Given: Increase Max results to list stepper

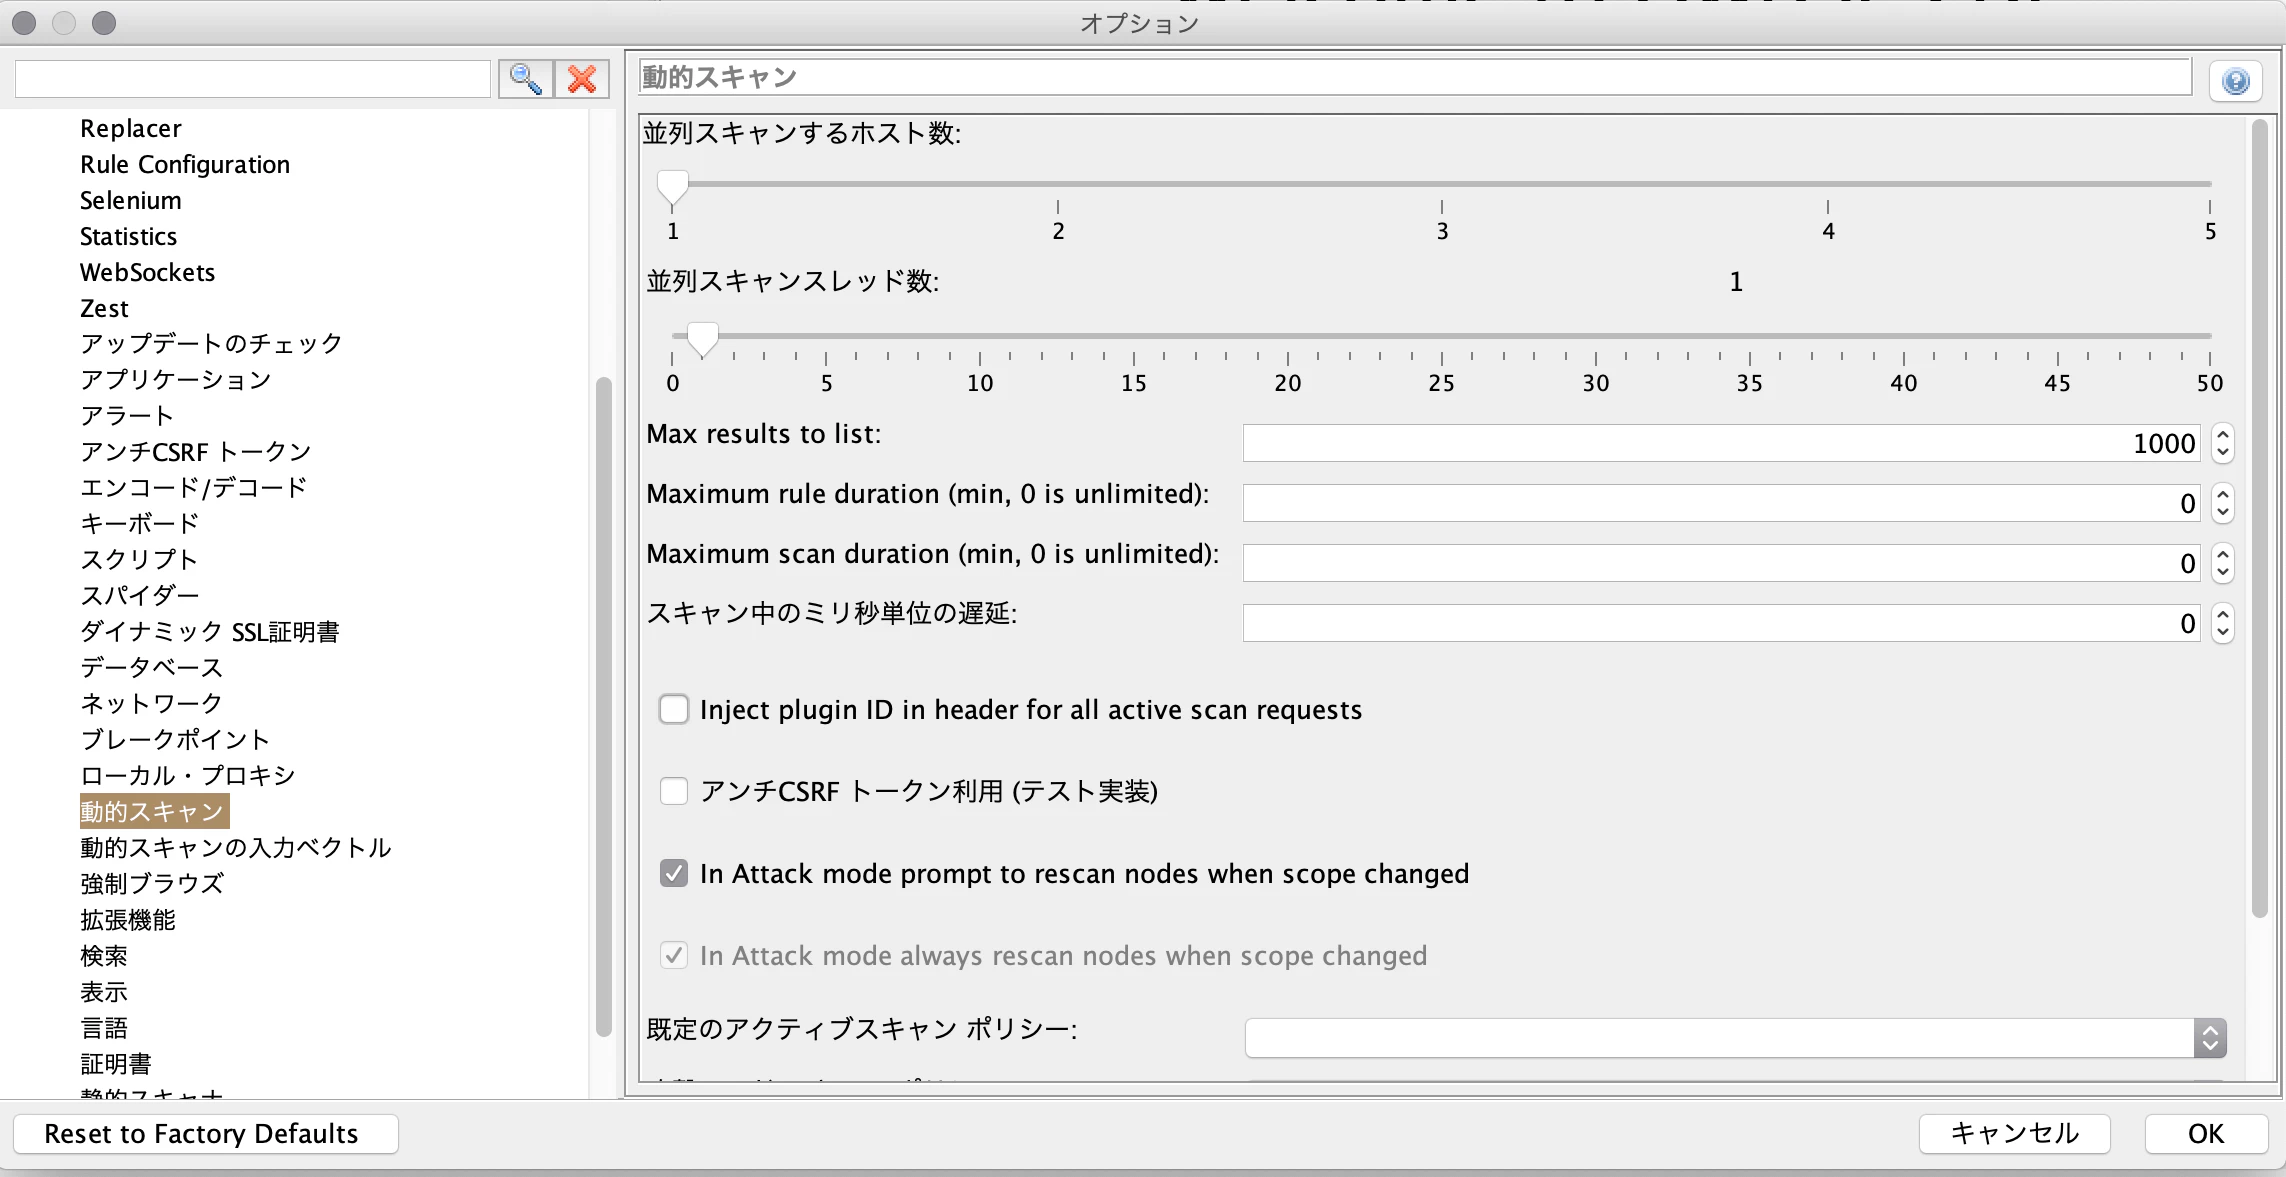Looking at the screenshot, I should tap(2222, 435).
